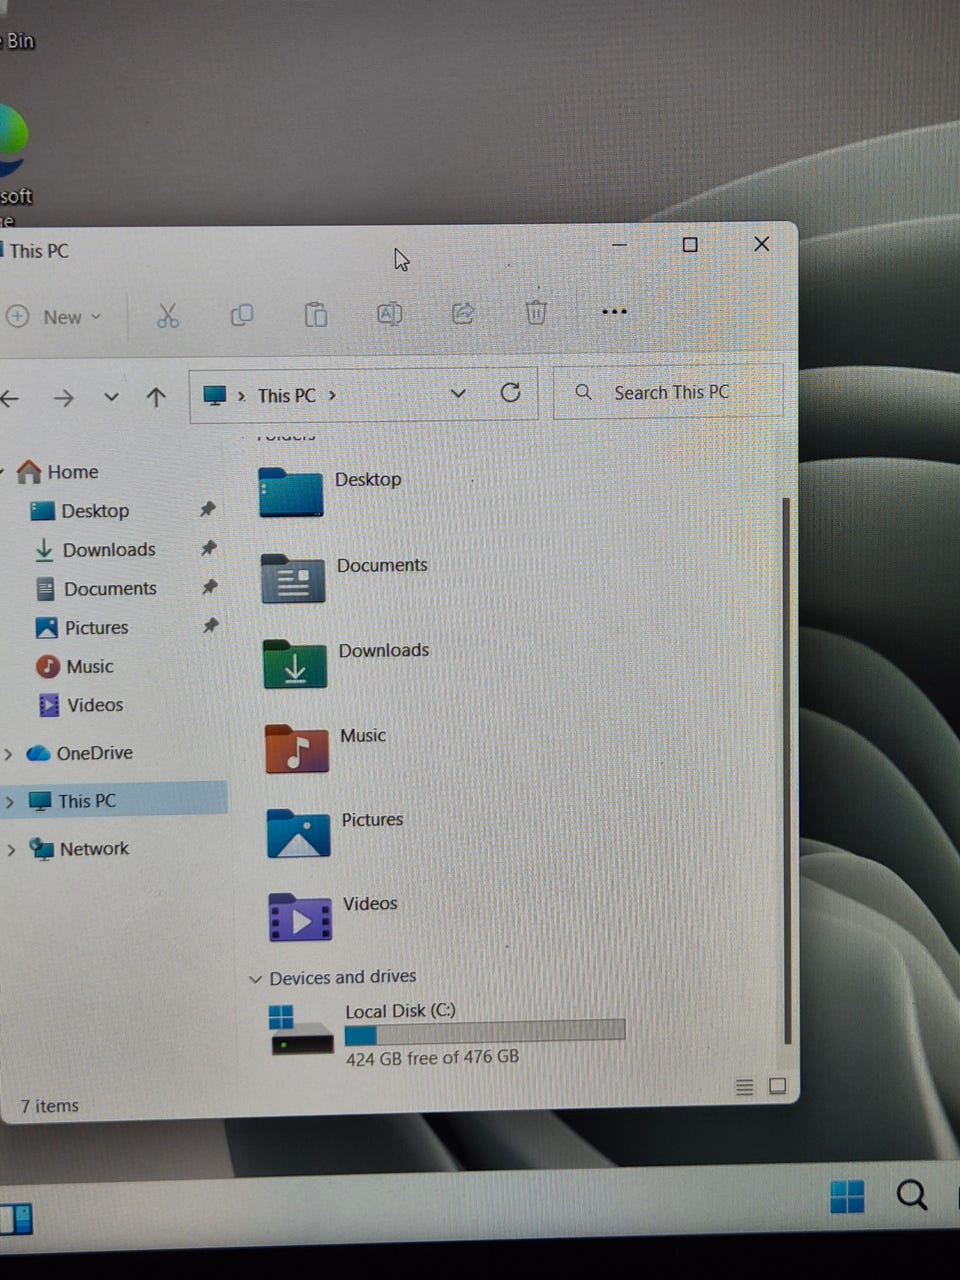Unpin Desktop using its pin icon

[207, 509]
